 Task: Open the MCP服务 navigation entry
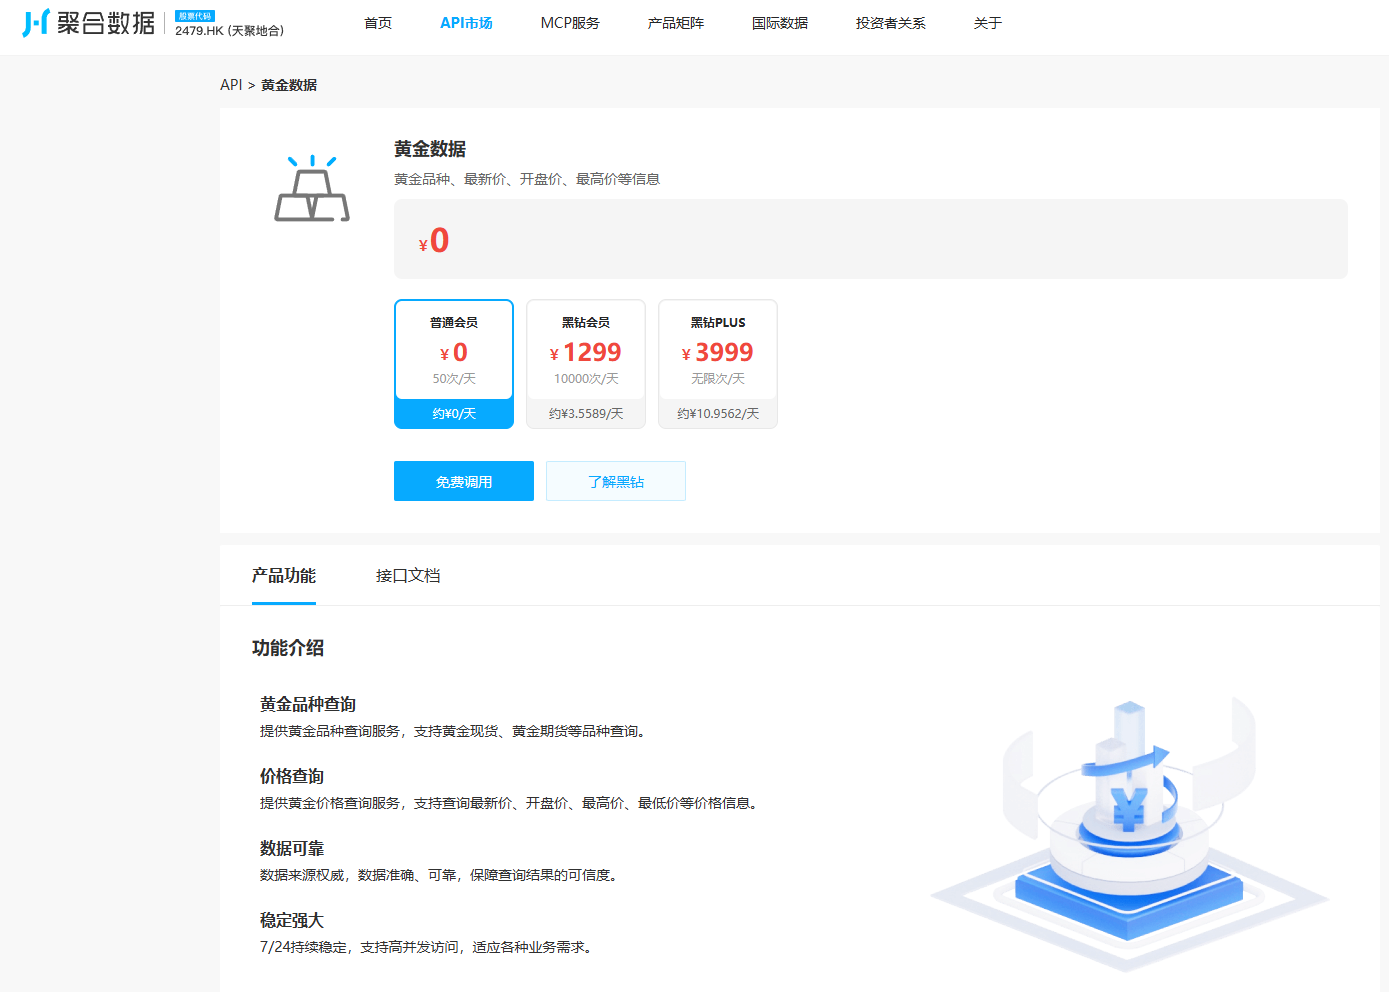[x=570, y=22]
